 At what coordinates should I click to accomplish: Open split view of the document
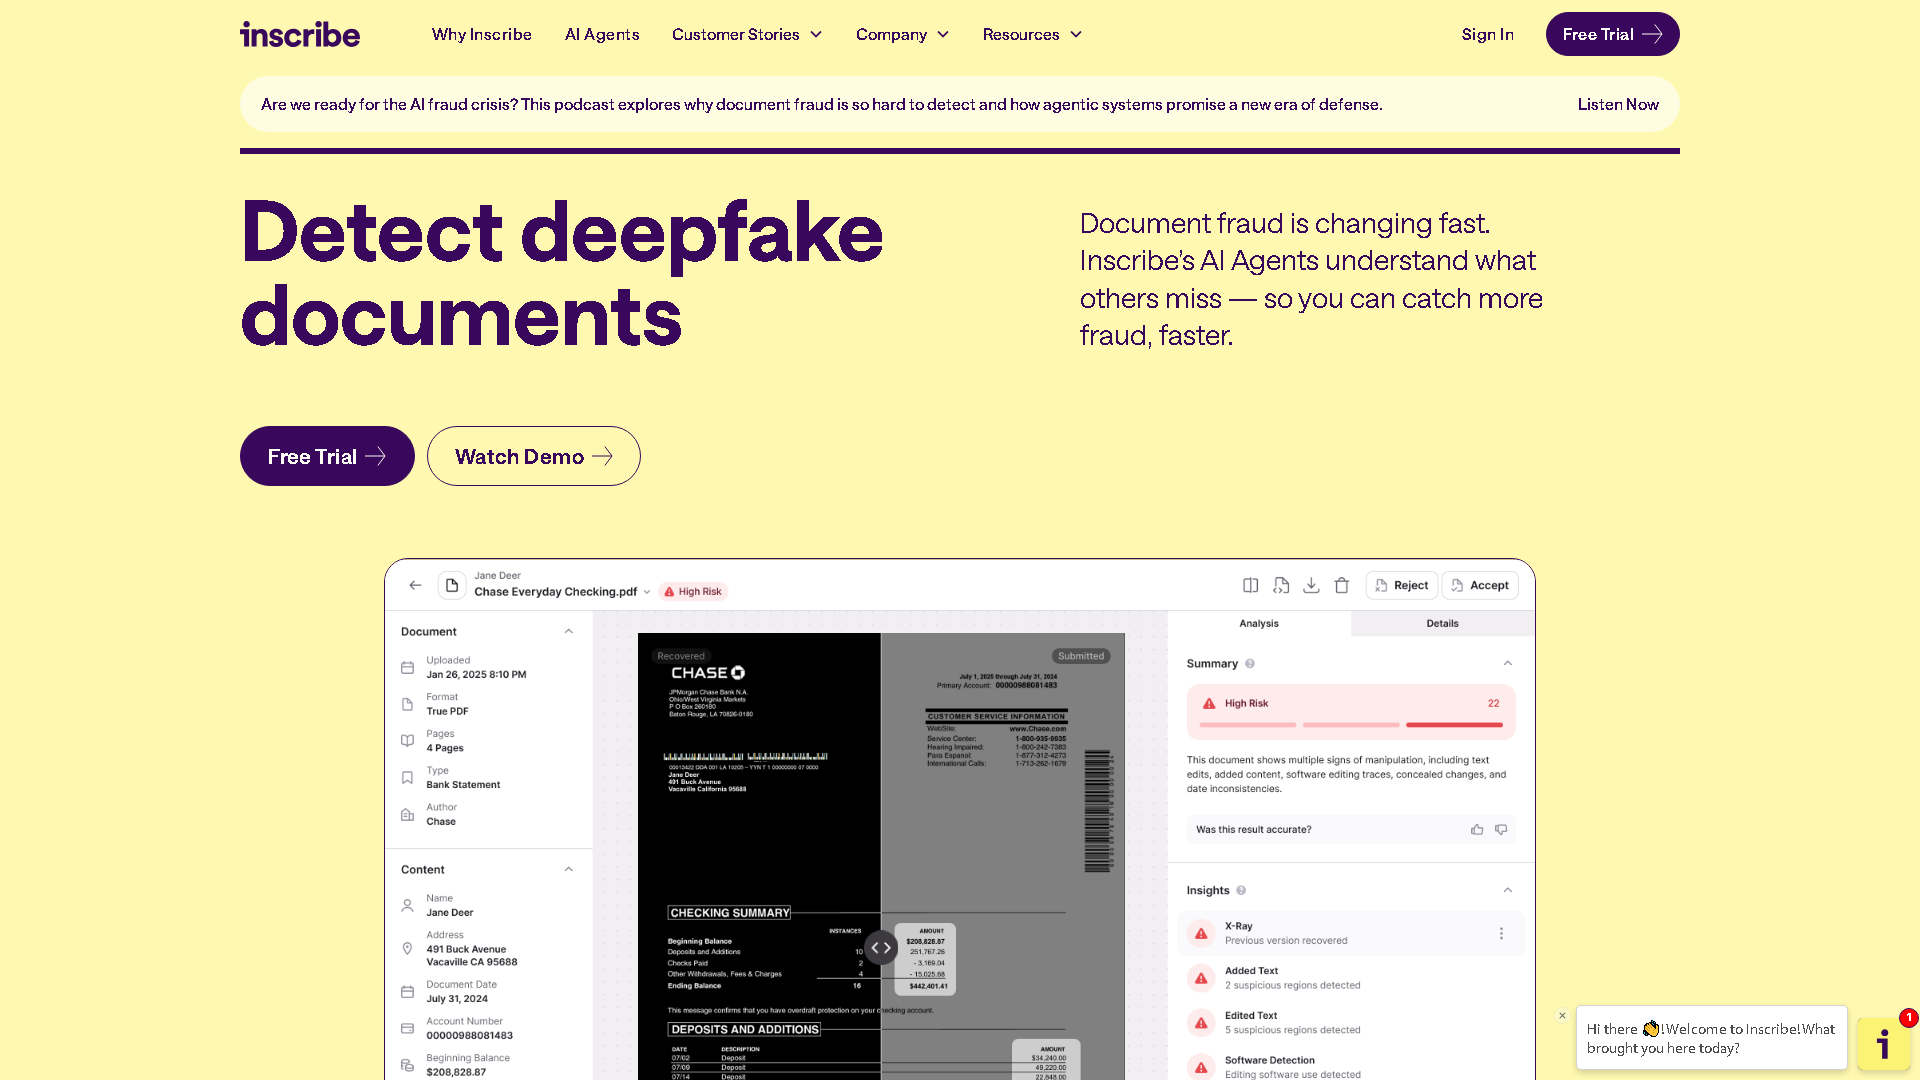point(1250,585)
